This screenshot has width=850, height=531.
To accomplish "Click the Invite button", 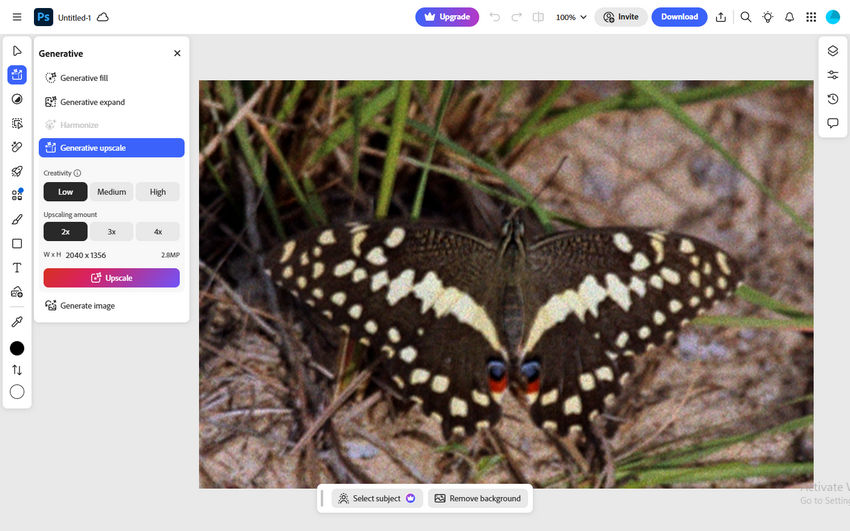I will tap(621, 17).
